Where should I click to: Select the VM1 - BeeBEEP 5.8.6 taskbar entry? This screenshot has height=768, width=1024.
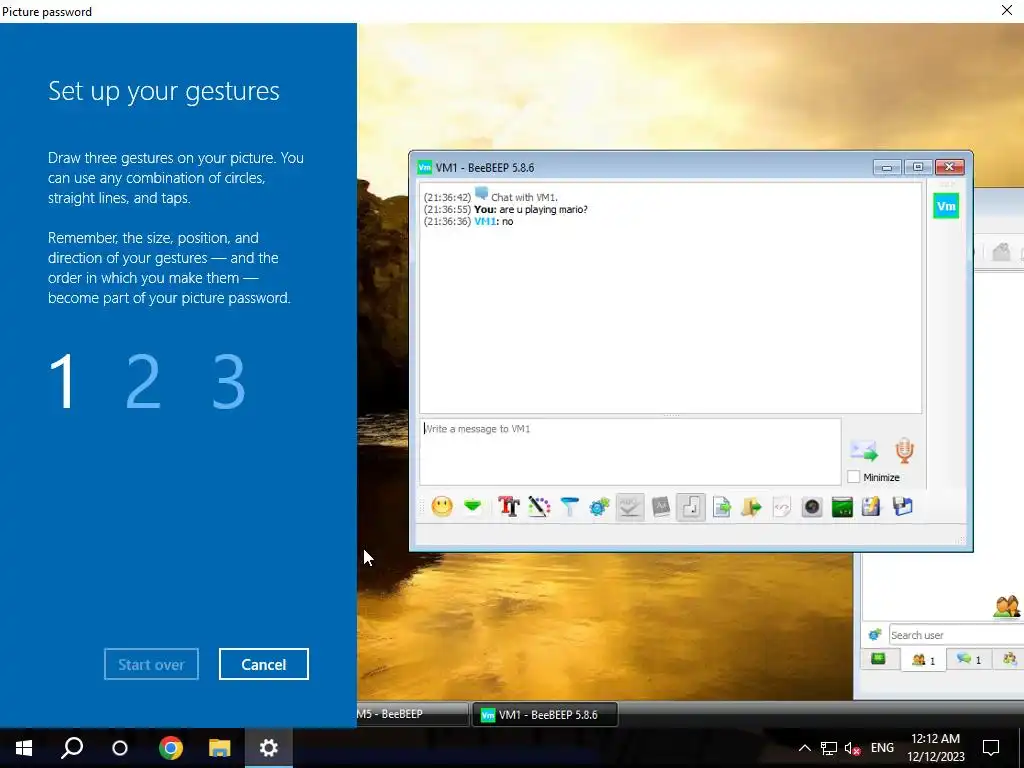point(544,714)
